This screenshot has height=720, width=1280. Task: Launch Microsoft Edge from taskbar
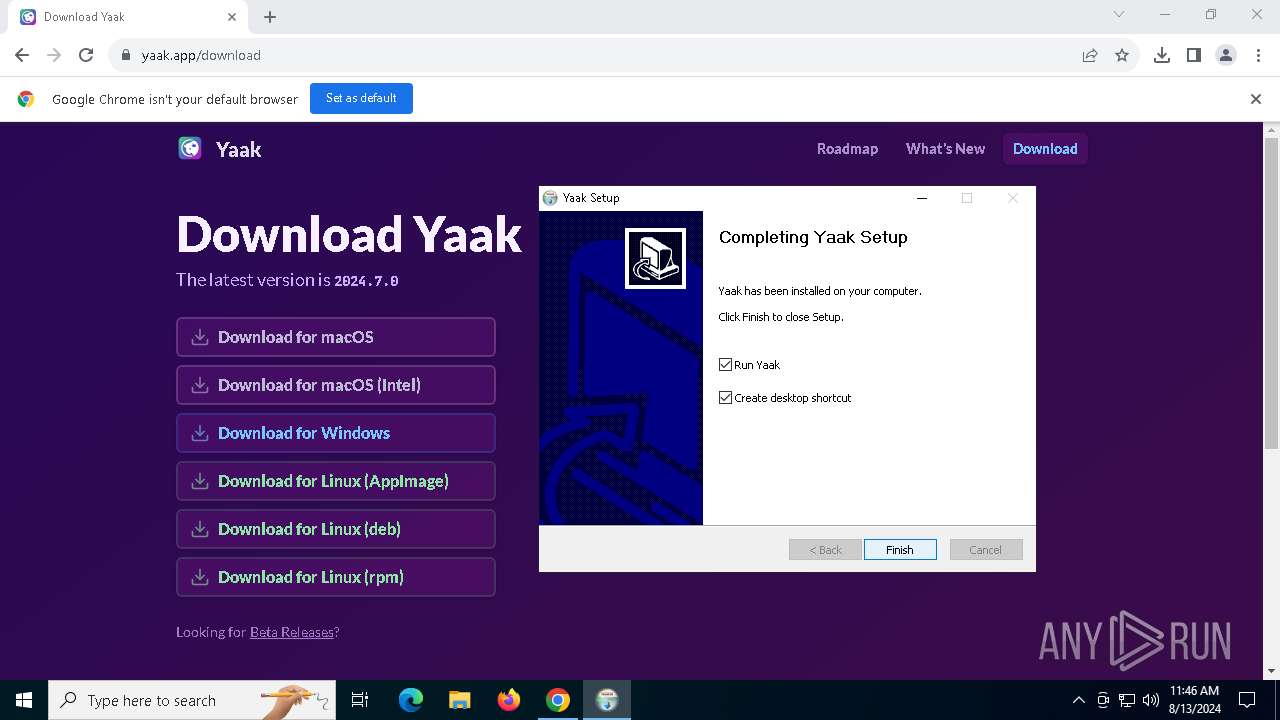pos(411,700)
